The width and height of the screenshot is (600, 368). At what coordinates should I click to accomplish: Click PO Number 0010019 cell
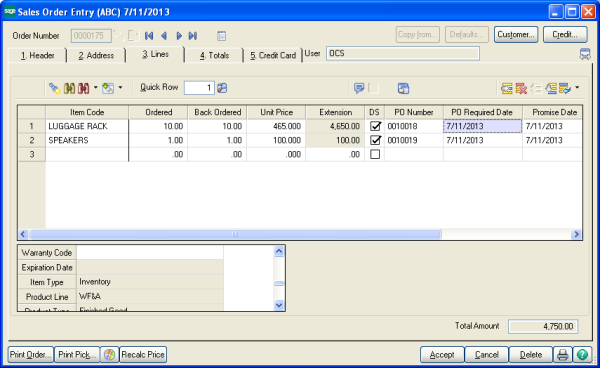[414, 140]
